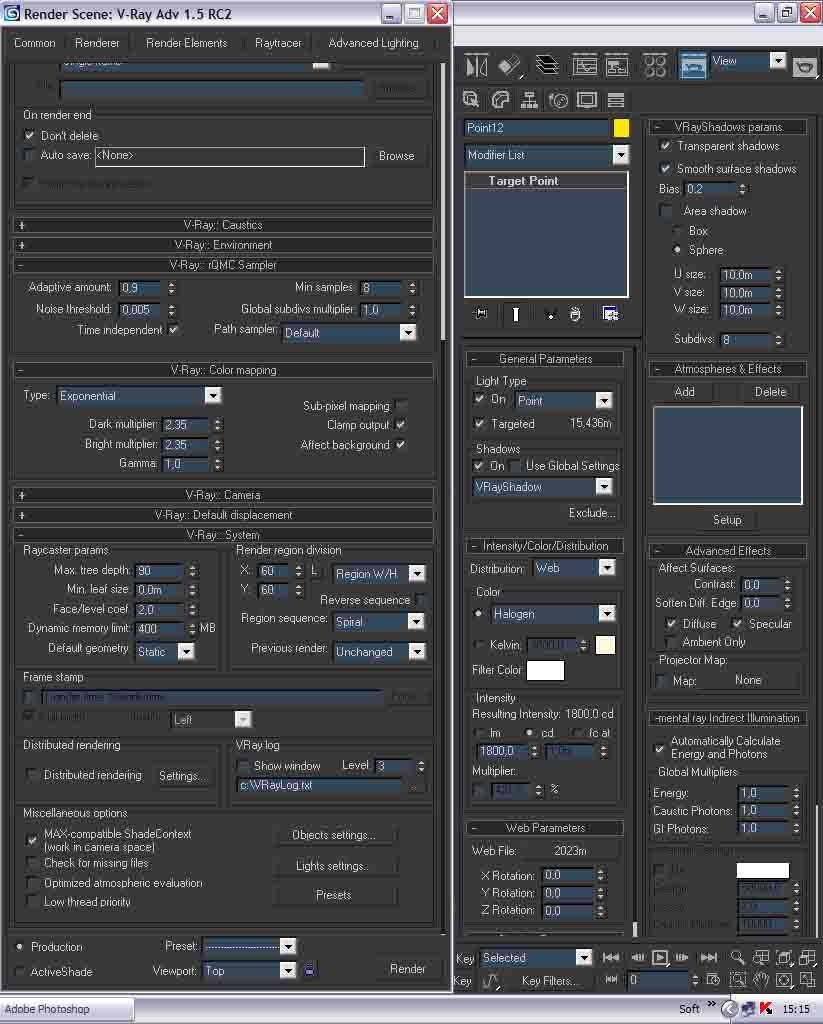Toggle Time independent checkbox
Viewport: 823px width, 1024px height.
tap(173, 330)
